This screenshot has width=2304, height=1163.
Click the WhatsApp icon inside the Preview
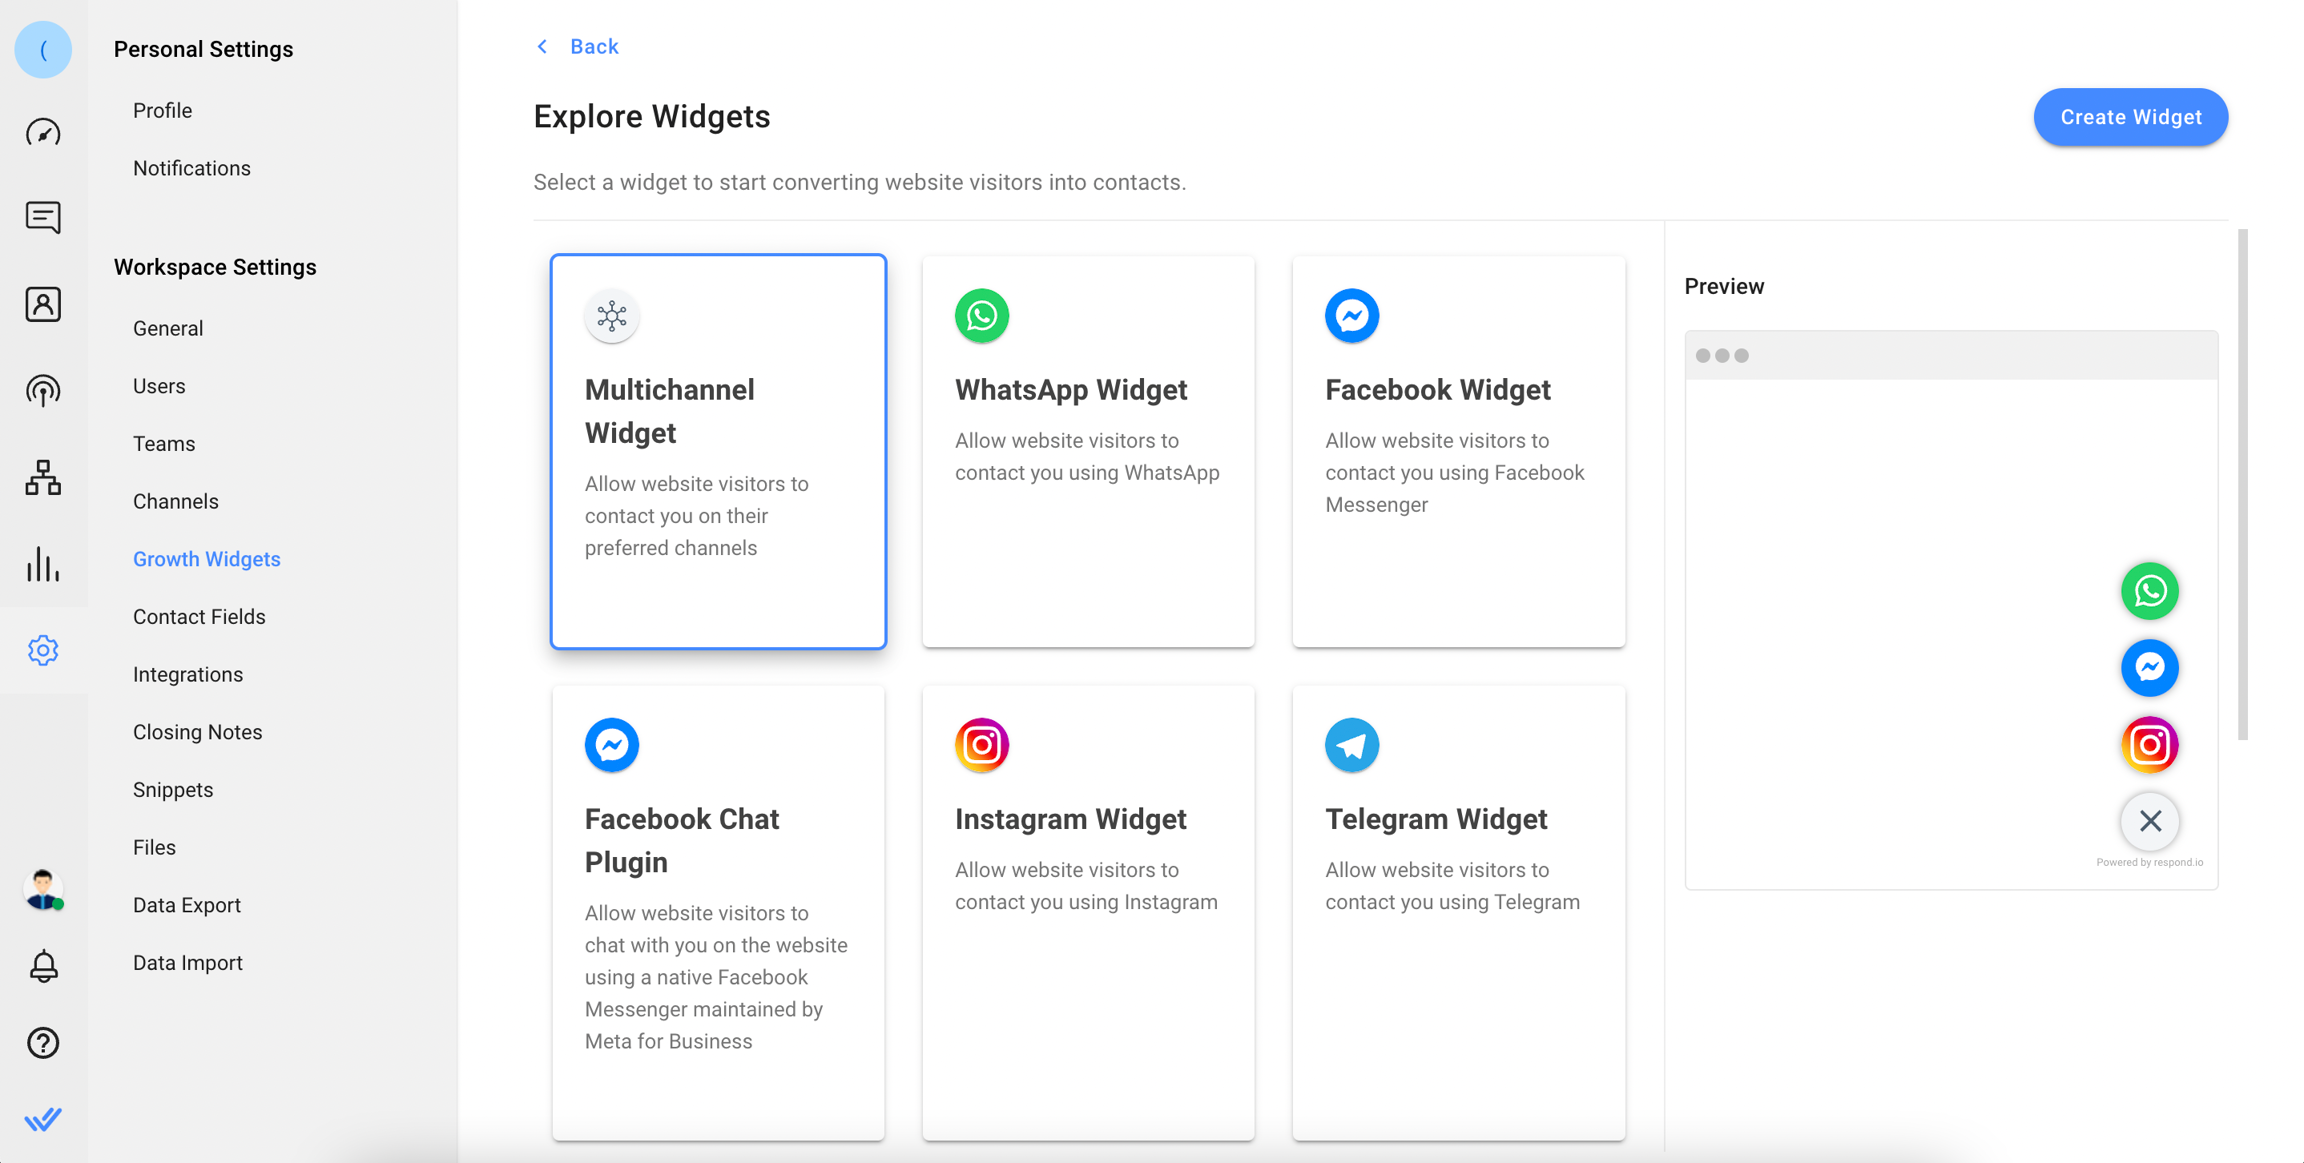pyautogui.click(x=2149, y=591)
